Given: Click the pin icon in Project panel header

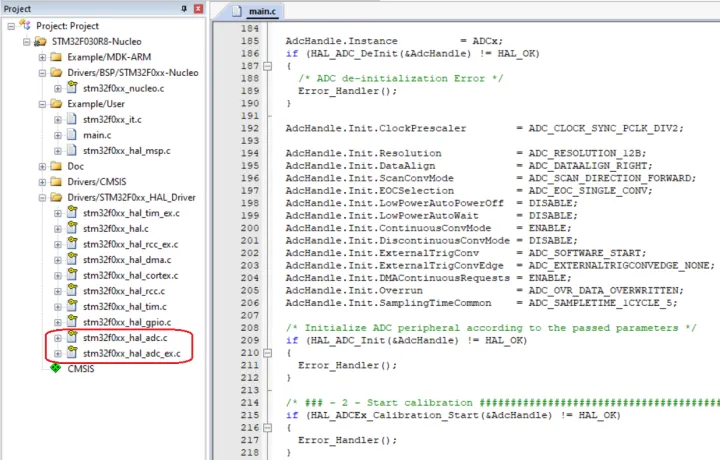Looking at the screenshot, I should coord(184,9).
